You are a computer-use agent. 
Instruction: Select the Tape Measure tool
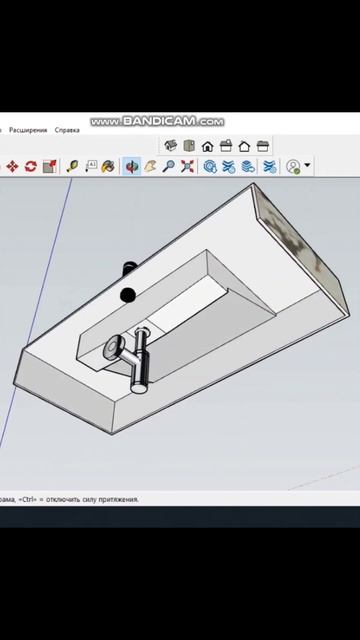[x=72, y=167]
